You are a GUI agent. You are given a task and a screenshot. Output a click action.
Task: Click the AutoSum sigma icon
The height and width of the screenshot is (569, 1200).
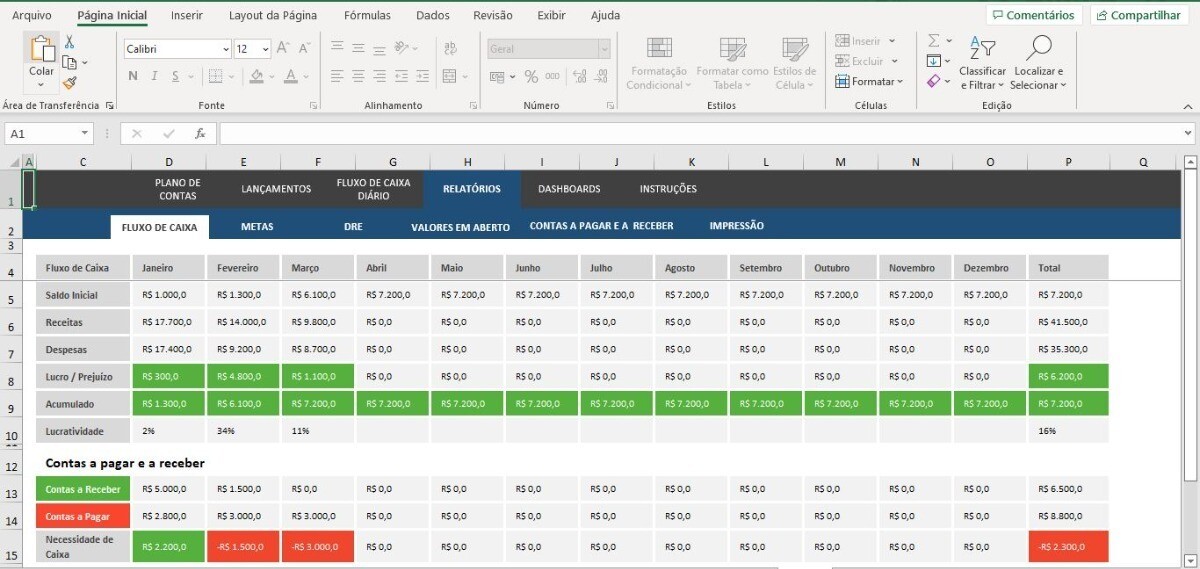(934, 41)
